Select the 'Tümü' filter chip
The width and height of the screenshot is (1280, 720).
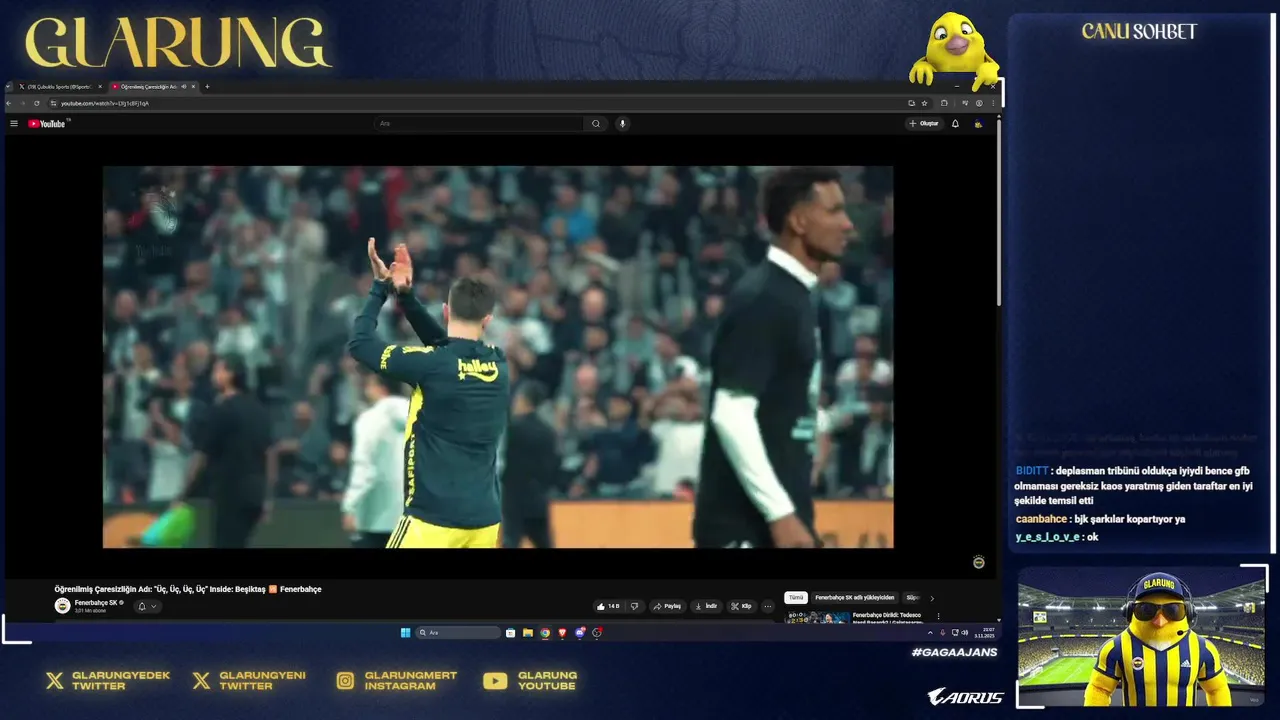[x=796, y=597]
